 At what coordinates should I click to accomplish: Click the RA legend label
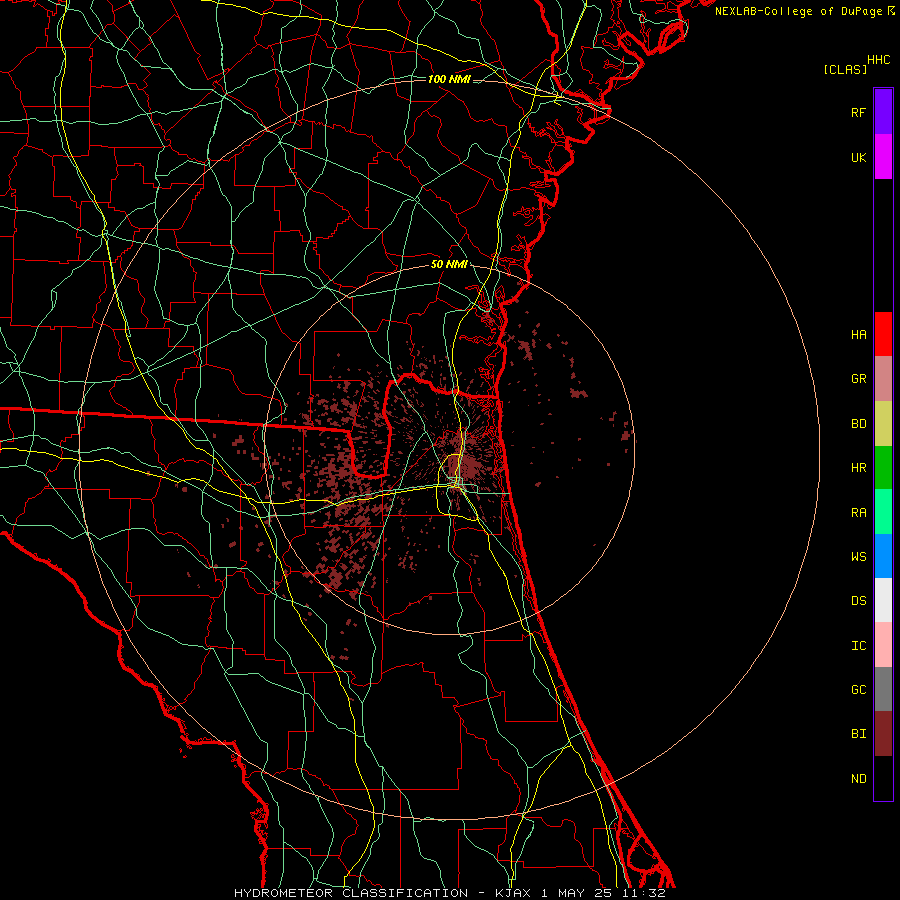pyautogui.click(x=858, y=513)
